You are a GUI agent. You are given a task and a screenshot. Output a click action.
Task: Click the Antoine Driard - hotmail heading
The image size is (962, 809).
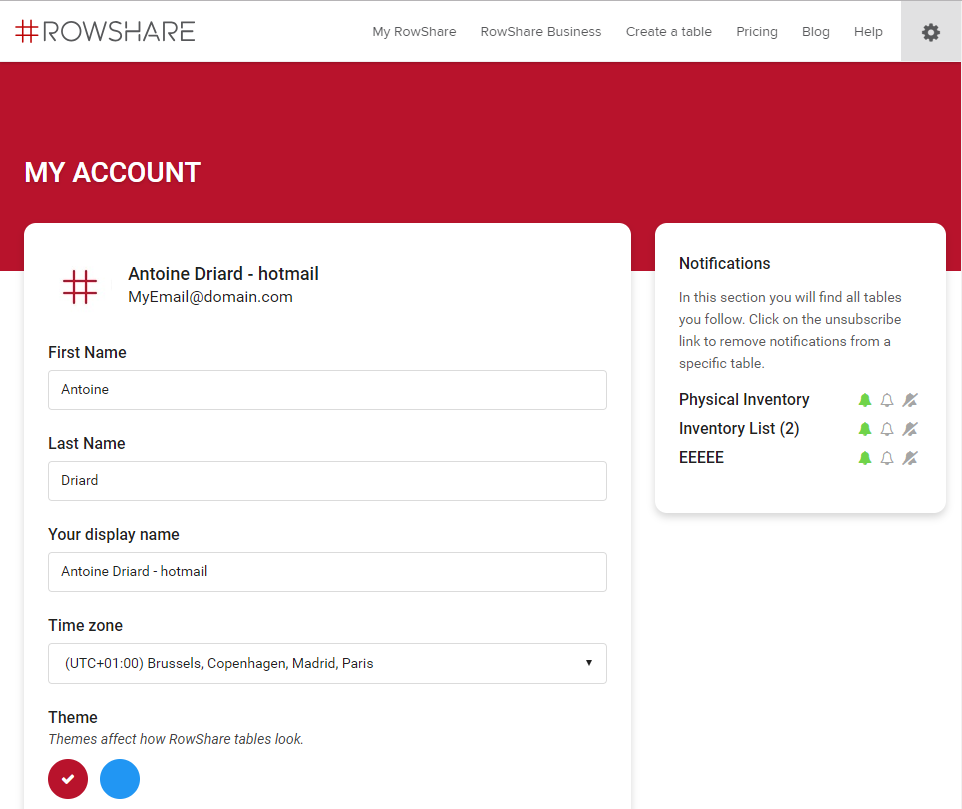point(223,274)
